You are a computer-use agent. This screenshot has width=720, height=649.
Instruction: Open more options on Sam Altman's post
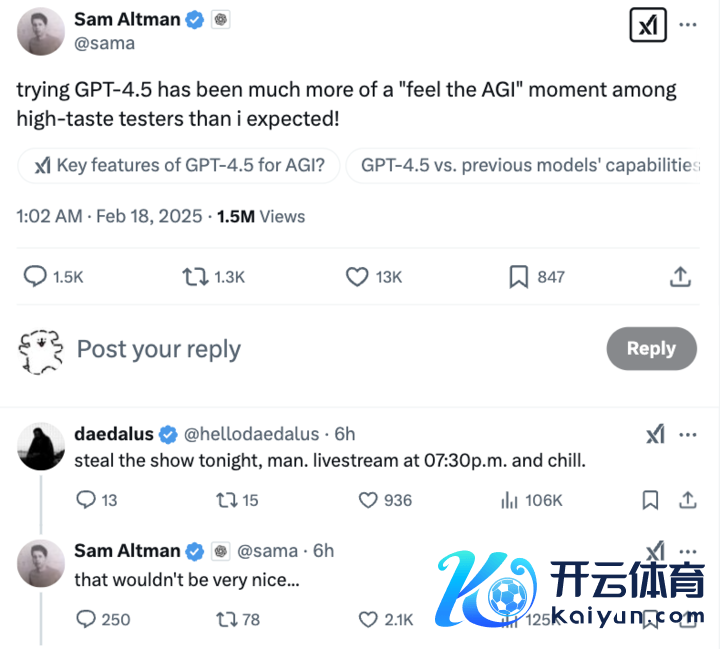coord(688,26)
